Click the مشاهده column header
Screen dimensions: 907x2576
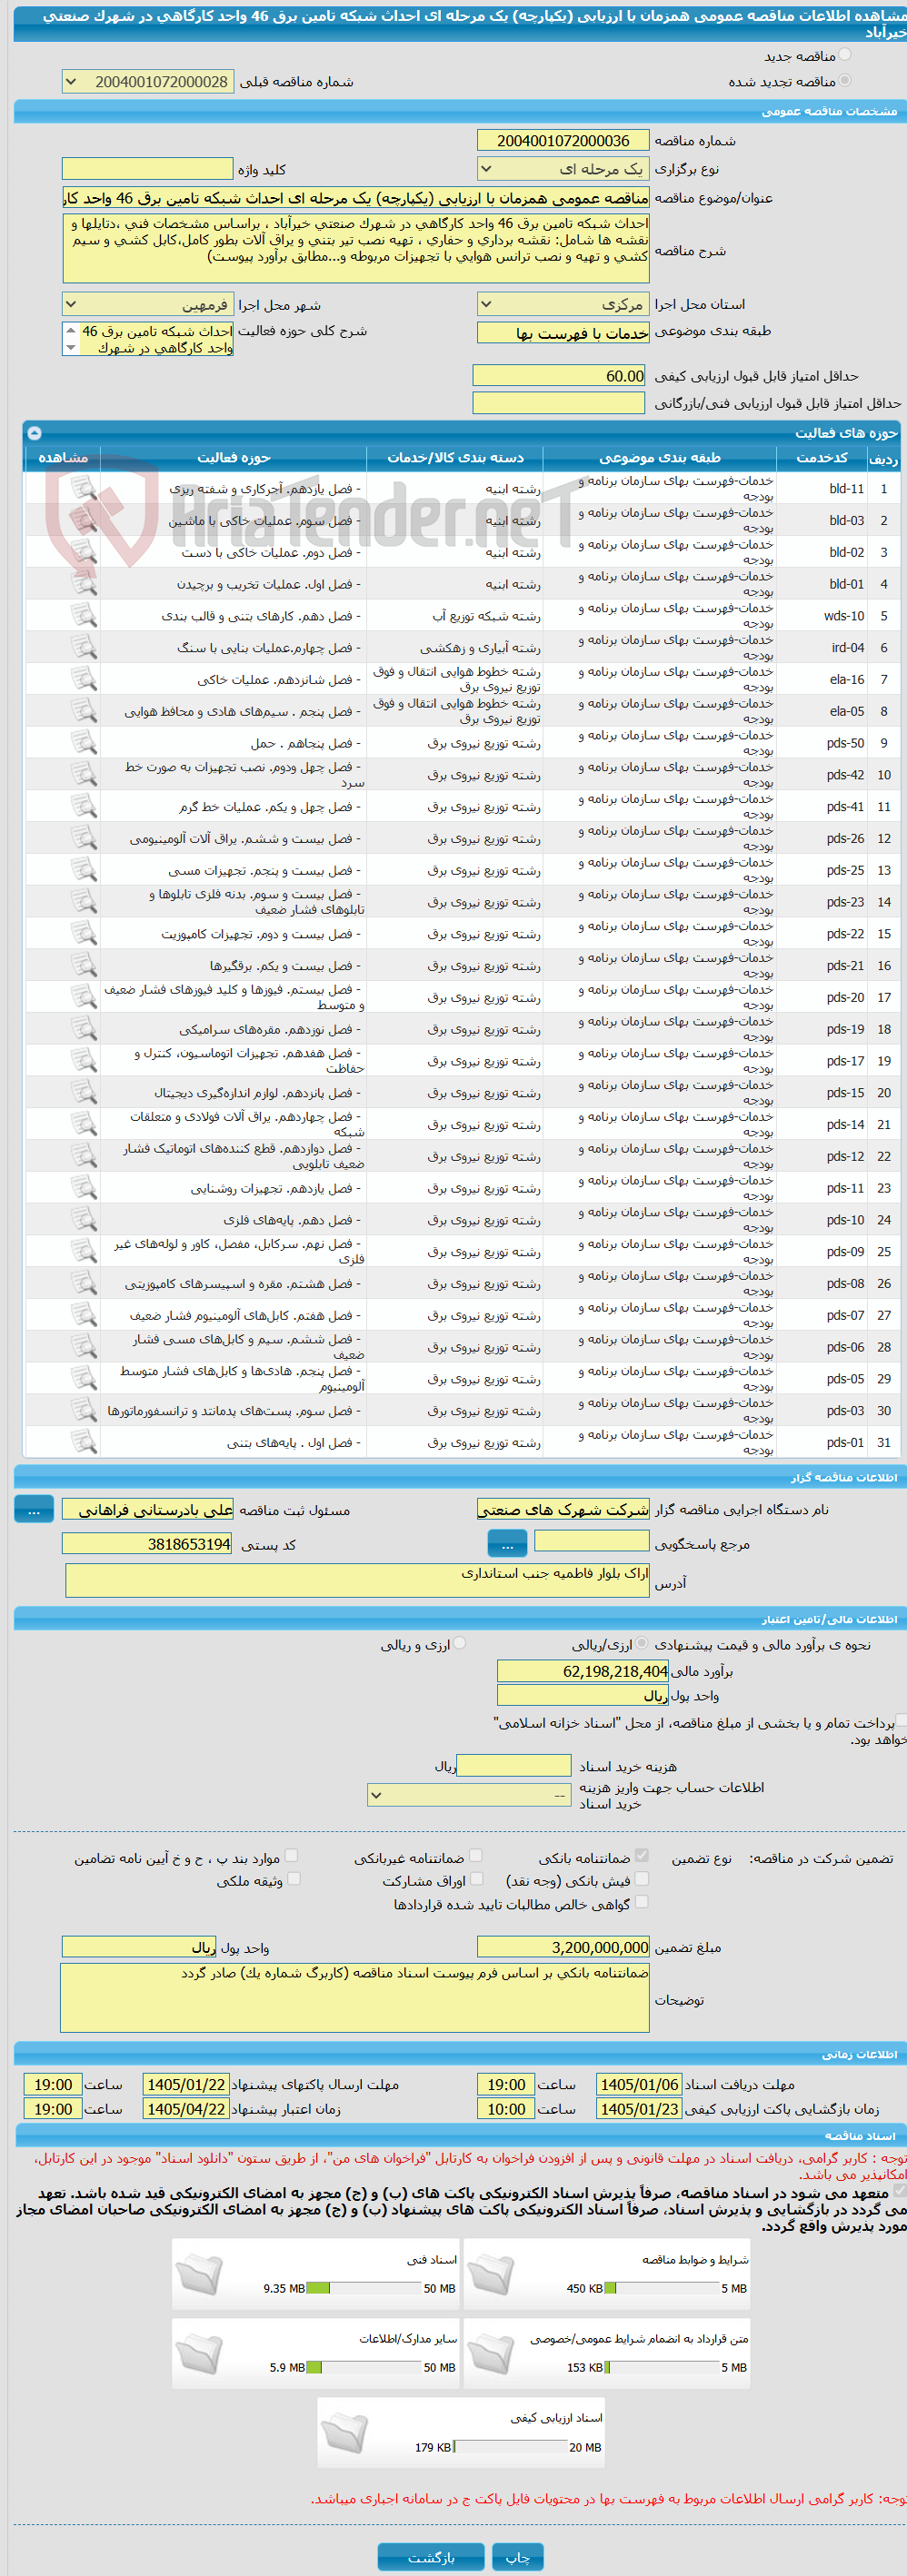pyautogui.click(x=62, y=457)
